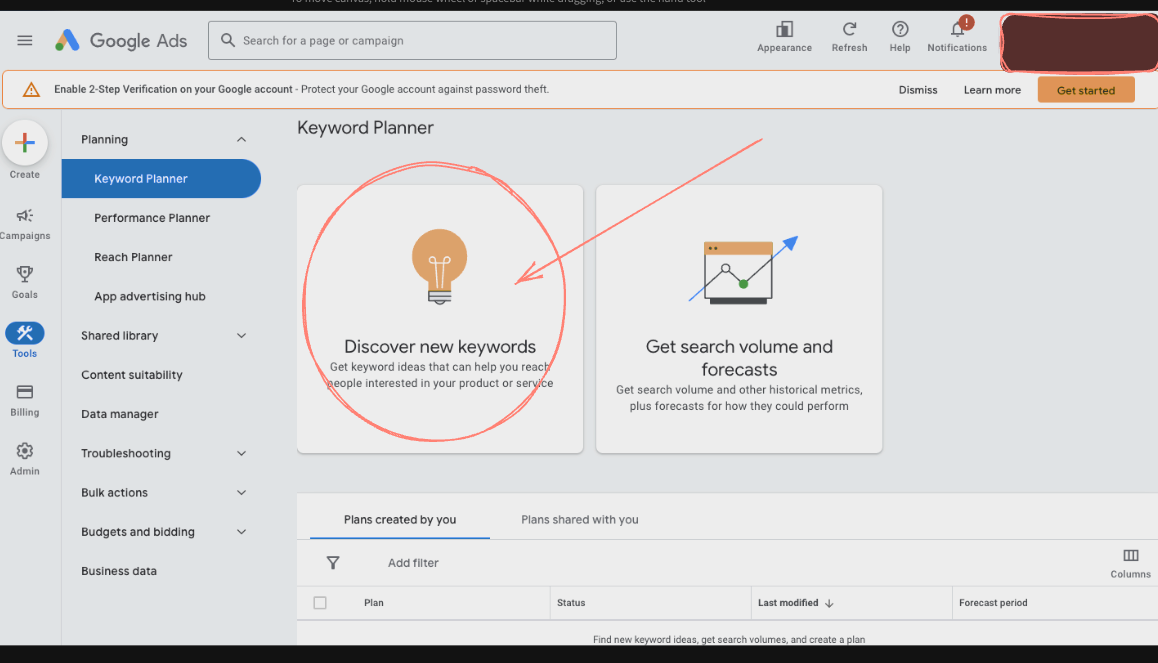The image size is (1158, 663).
Task: Collapse the Planning section
Action: 241,140
